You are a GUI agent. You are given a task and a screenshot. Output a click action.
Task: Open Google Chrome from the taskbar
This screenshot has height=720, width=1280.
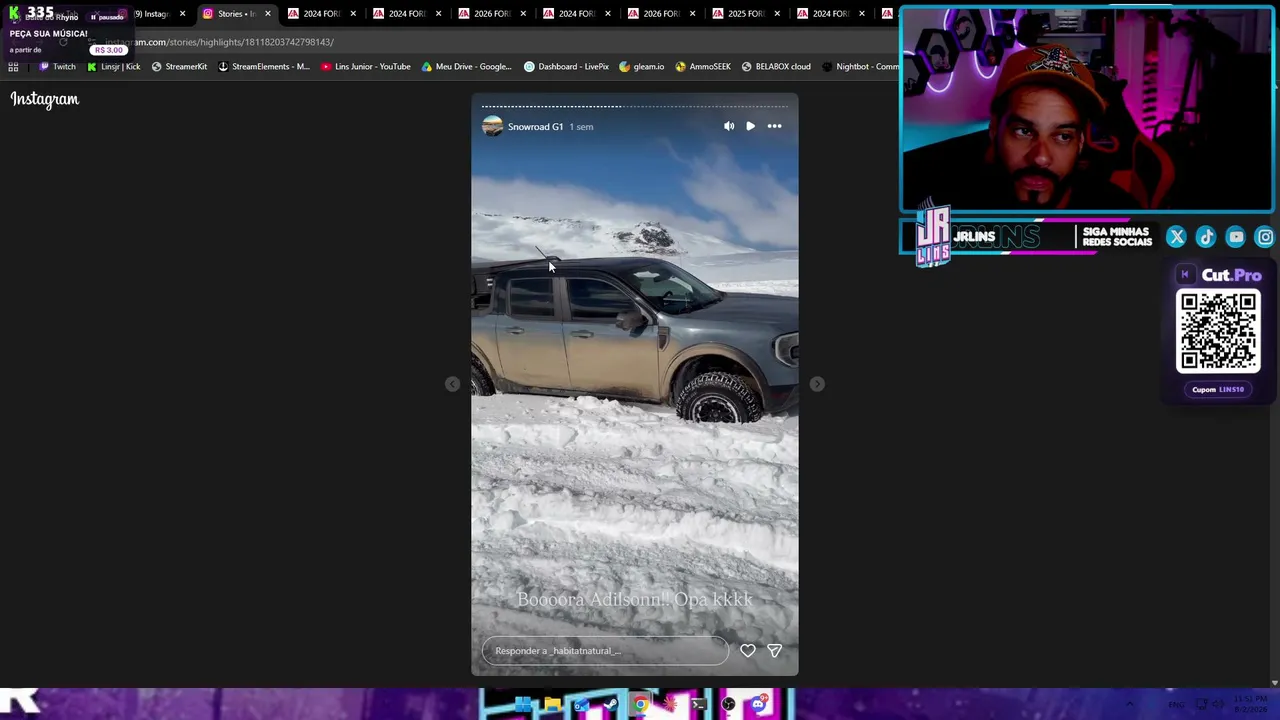click(x=640, y=705)
